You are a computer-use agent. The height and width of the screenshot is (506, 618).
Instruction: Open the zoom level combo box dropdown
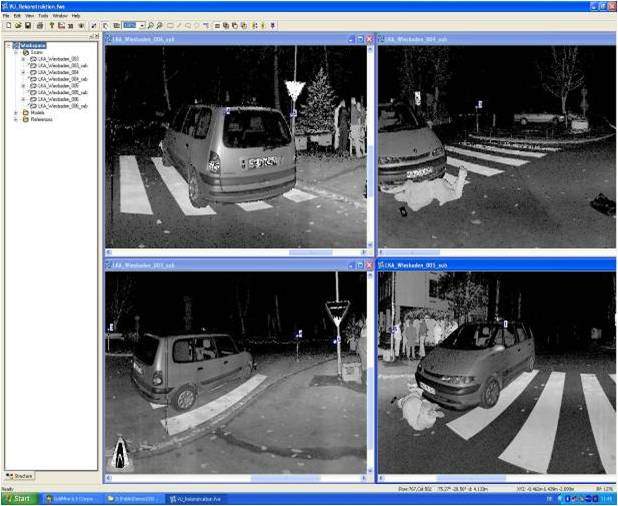pyautogui.click(x=142, y=25)
